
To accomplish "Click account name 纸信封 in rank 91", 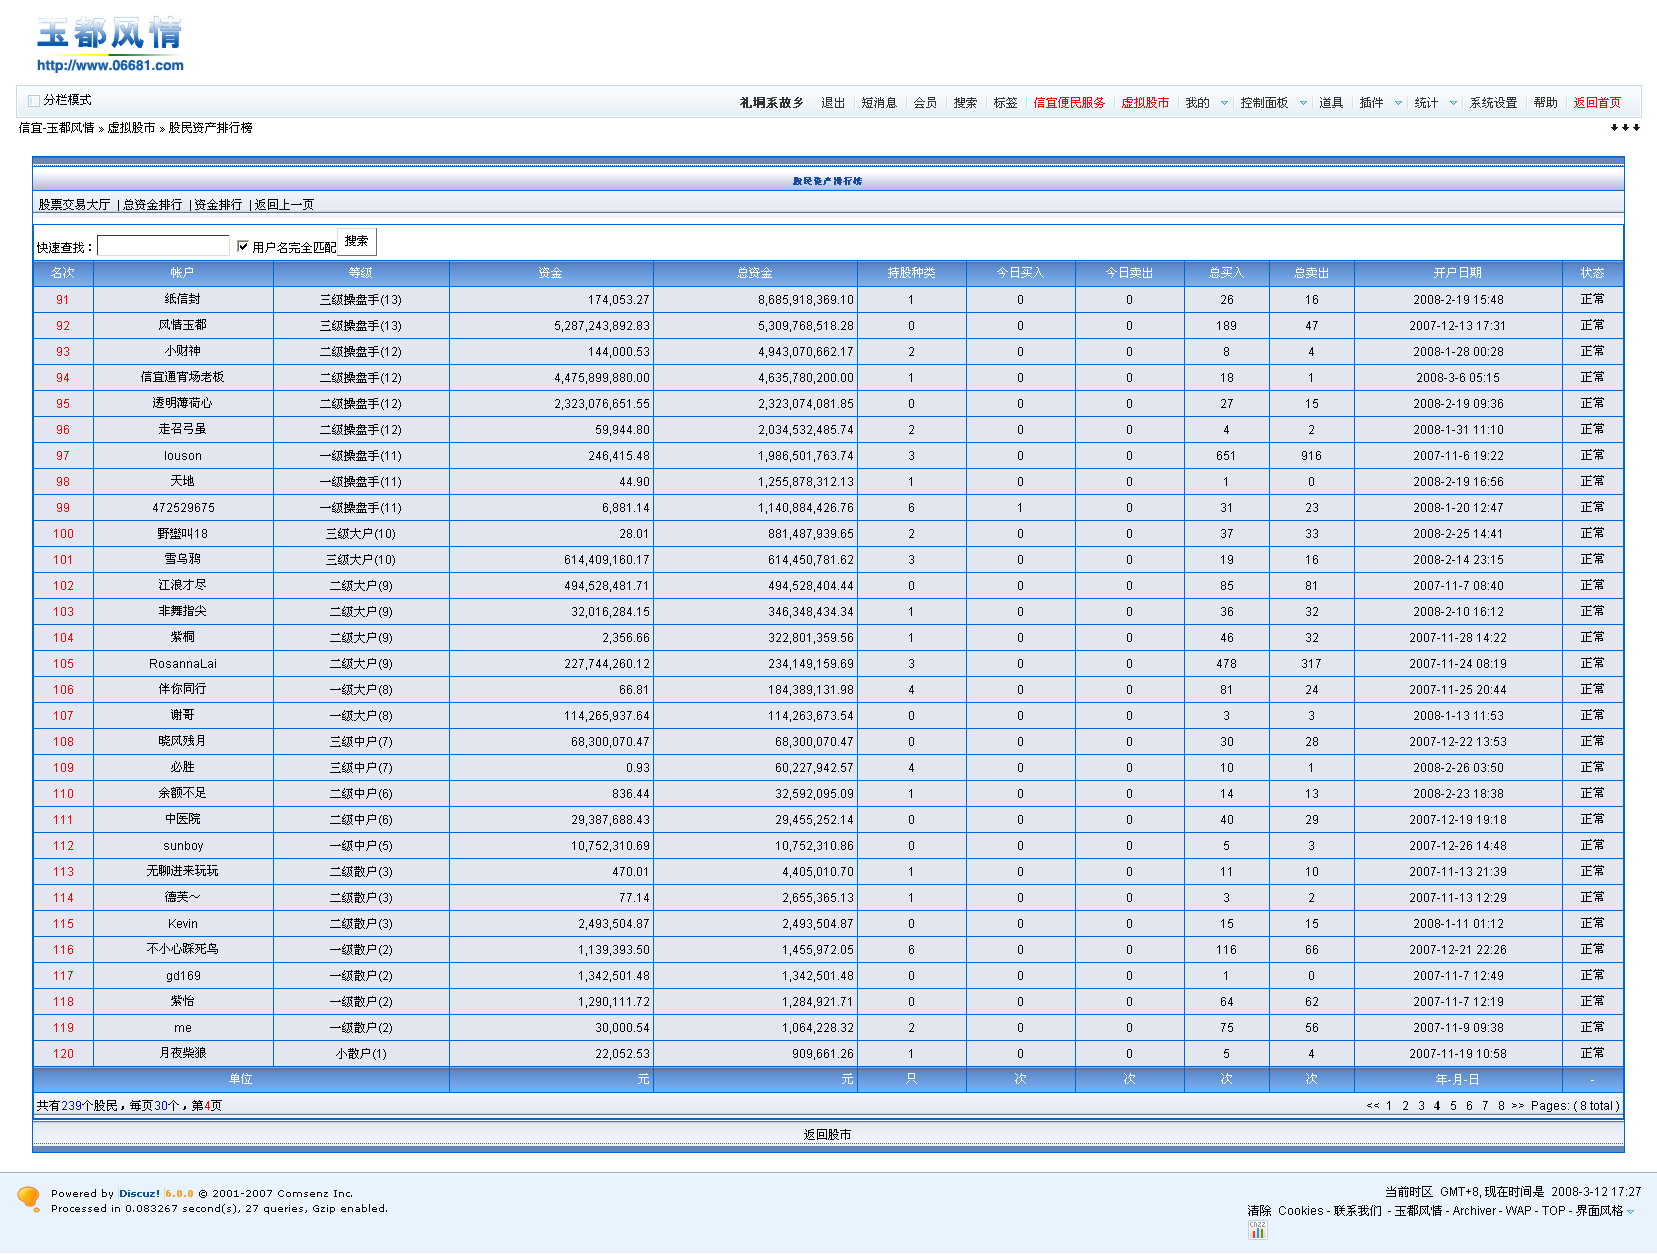I will tap(182, 299).
